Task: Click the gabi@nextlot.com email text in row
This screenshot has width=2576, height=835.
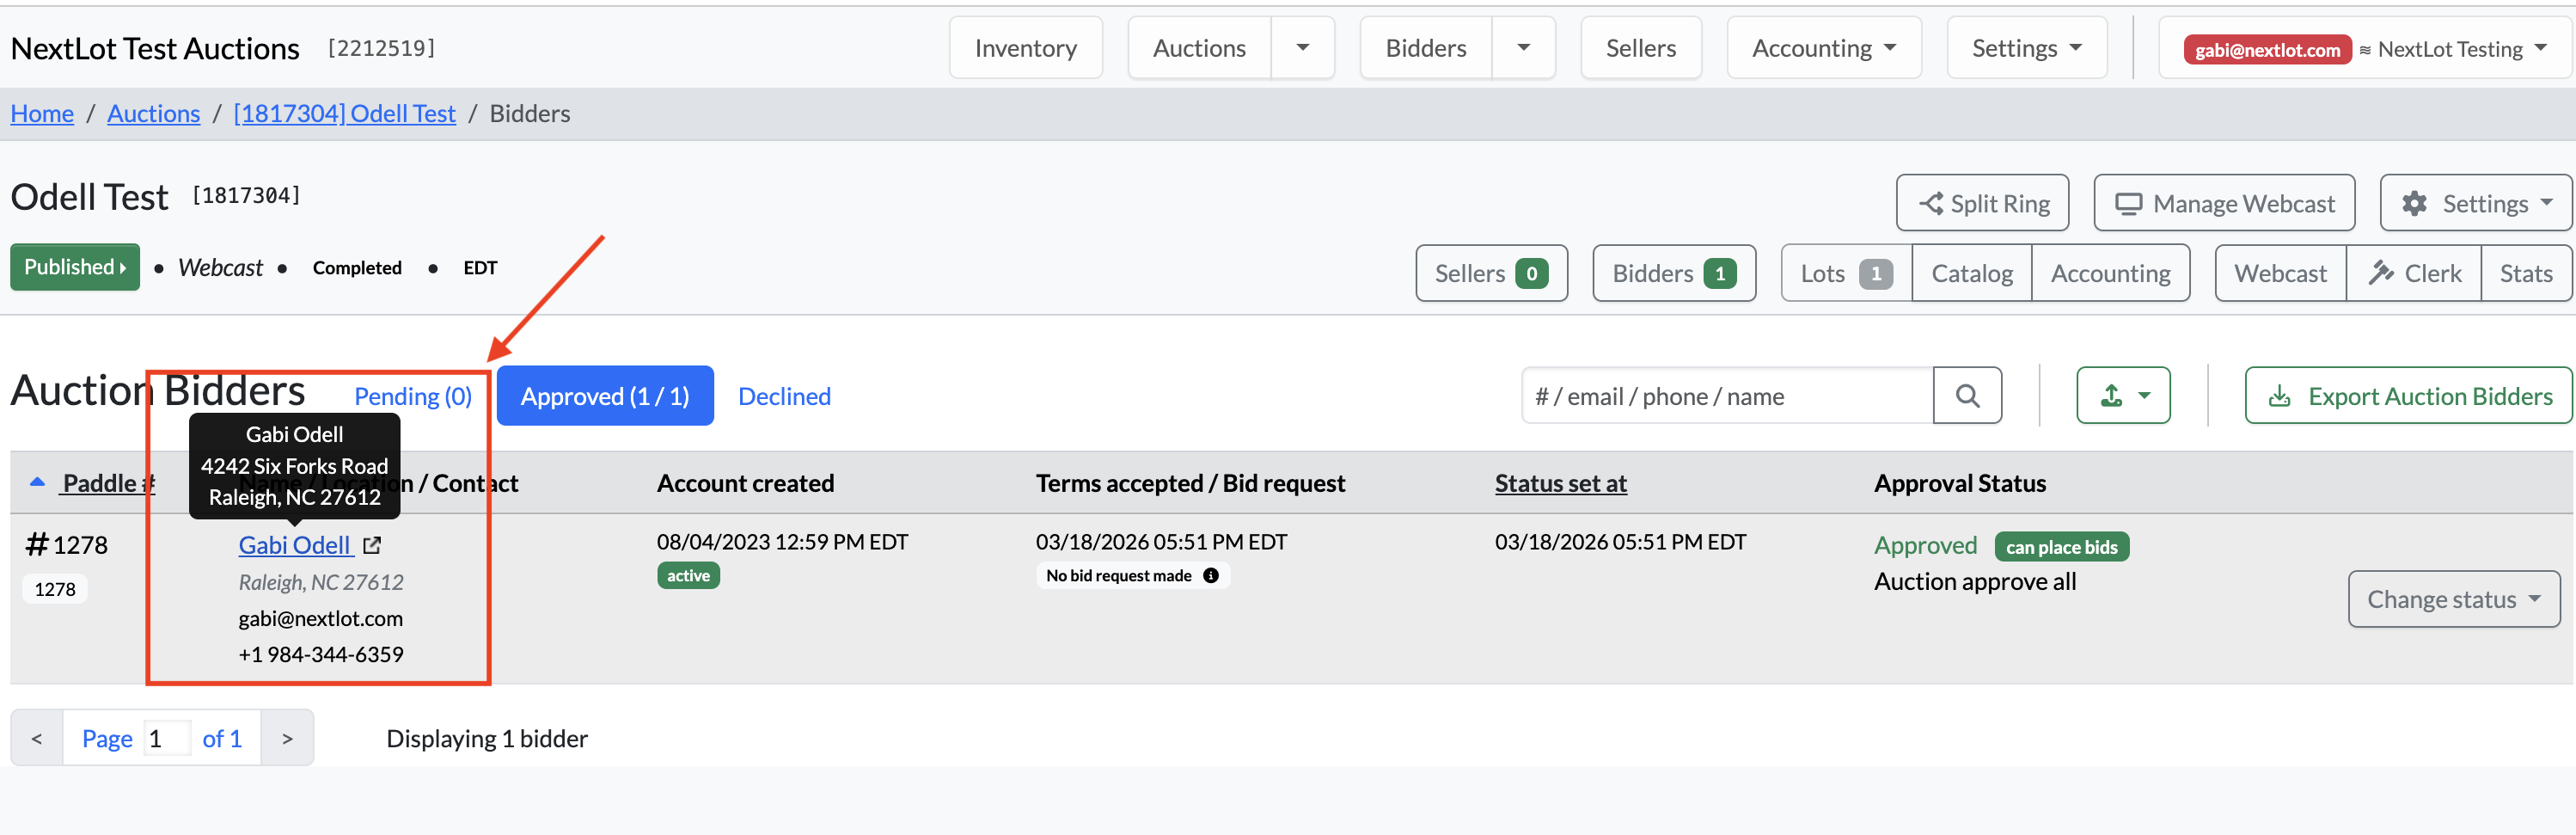Action: click(x=320, y=618)
